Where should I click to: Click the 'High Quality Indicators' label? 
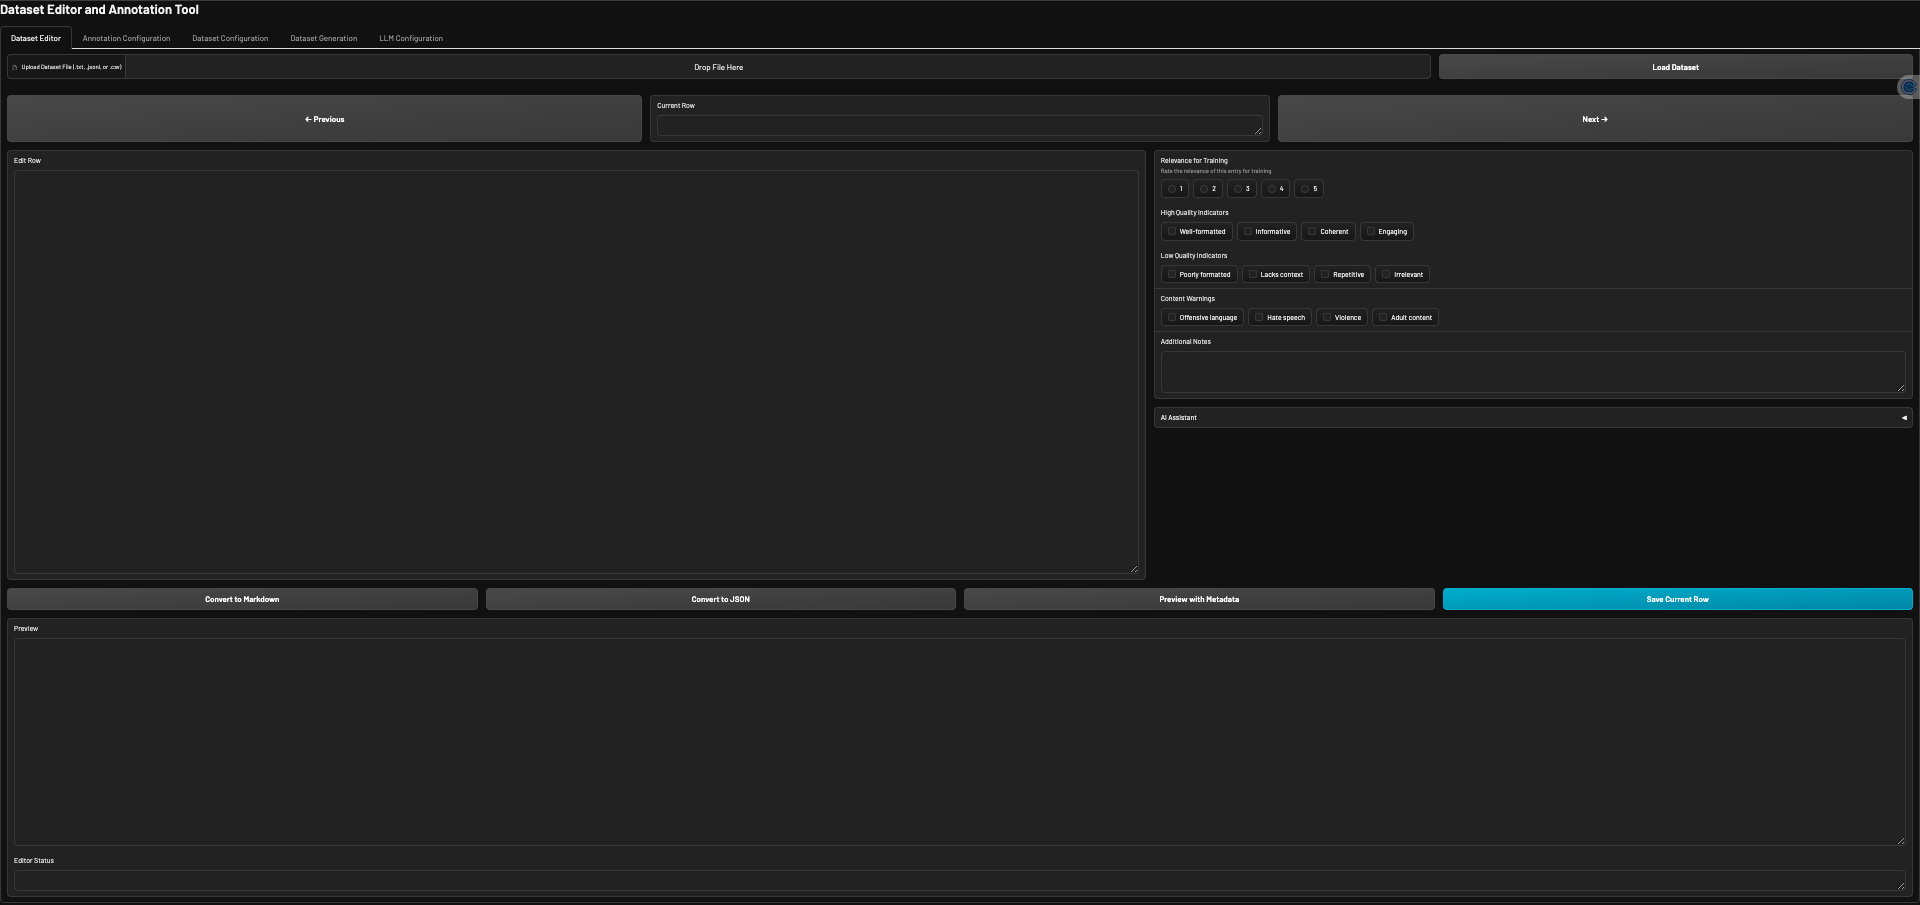[x=1194, y=213]
